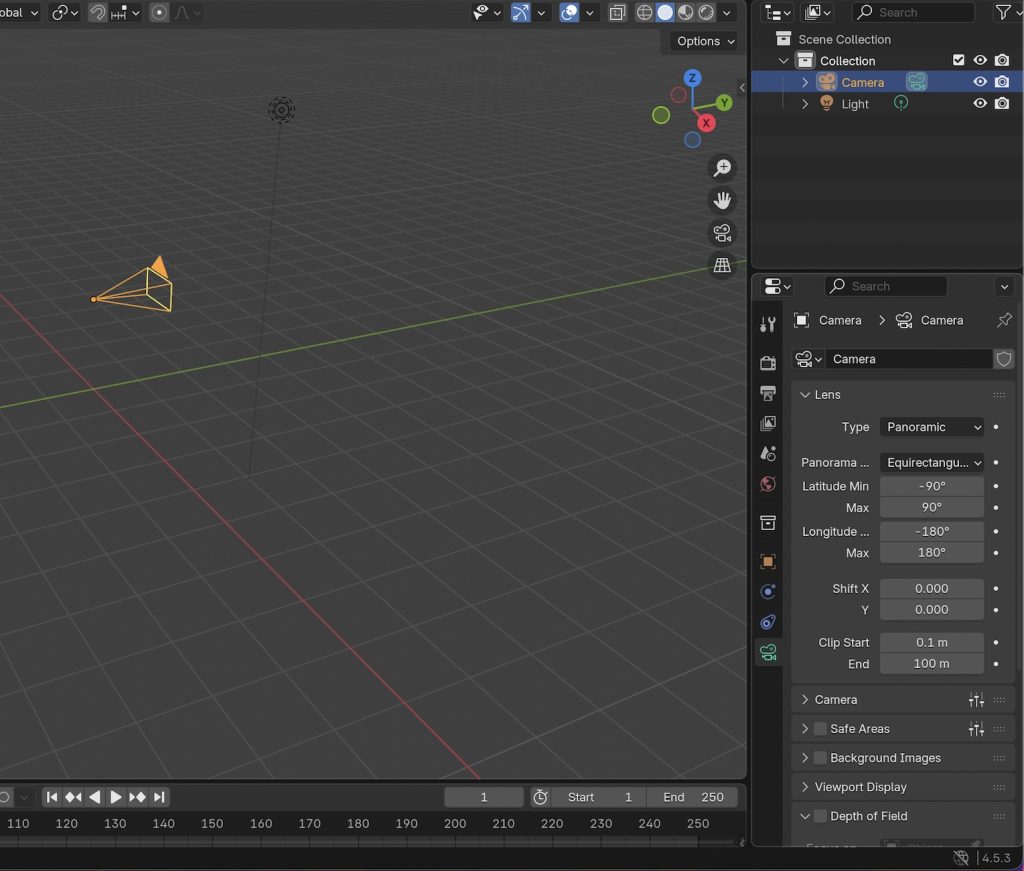Open the viewport Options menu
1024x871 pixels.
705,41
